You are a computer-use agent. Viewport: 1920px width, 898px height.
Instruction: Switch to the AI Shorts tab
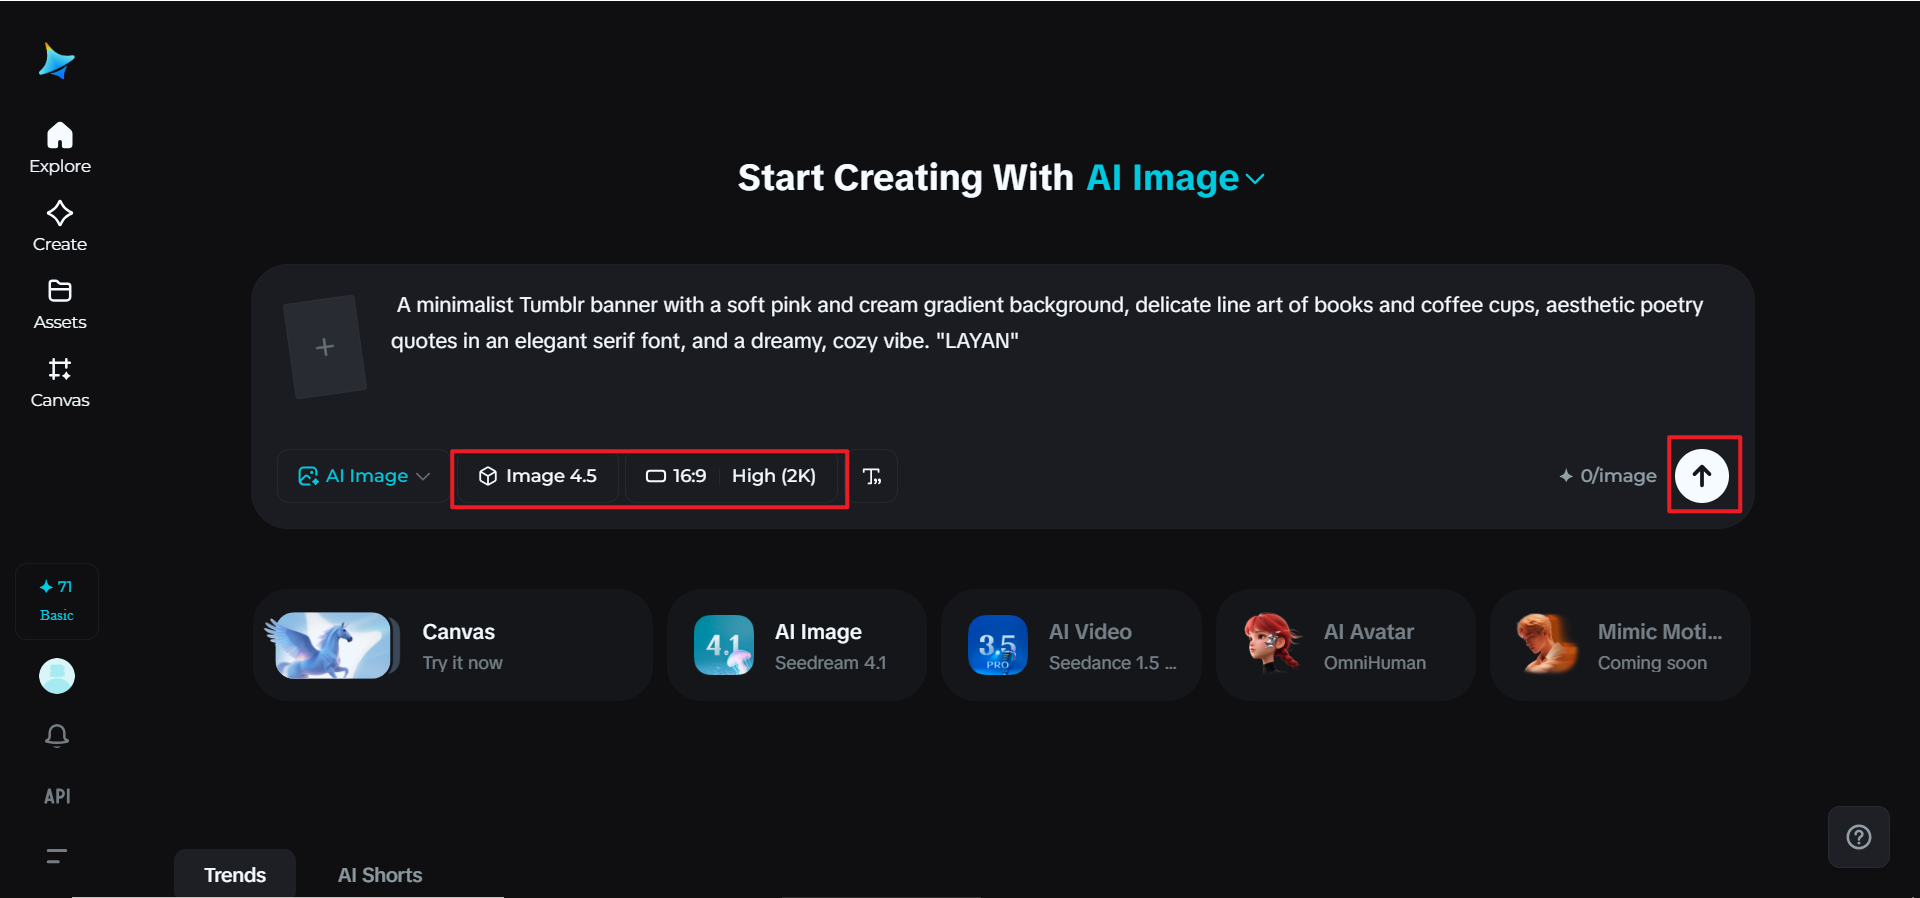point(380,875)
